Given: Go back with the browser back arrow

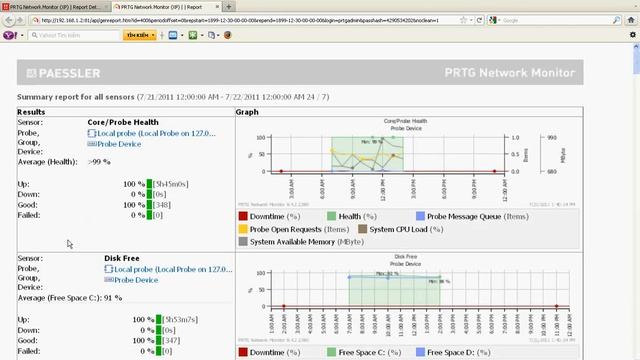Looking at the screenshot, I should 9,20.
